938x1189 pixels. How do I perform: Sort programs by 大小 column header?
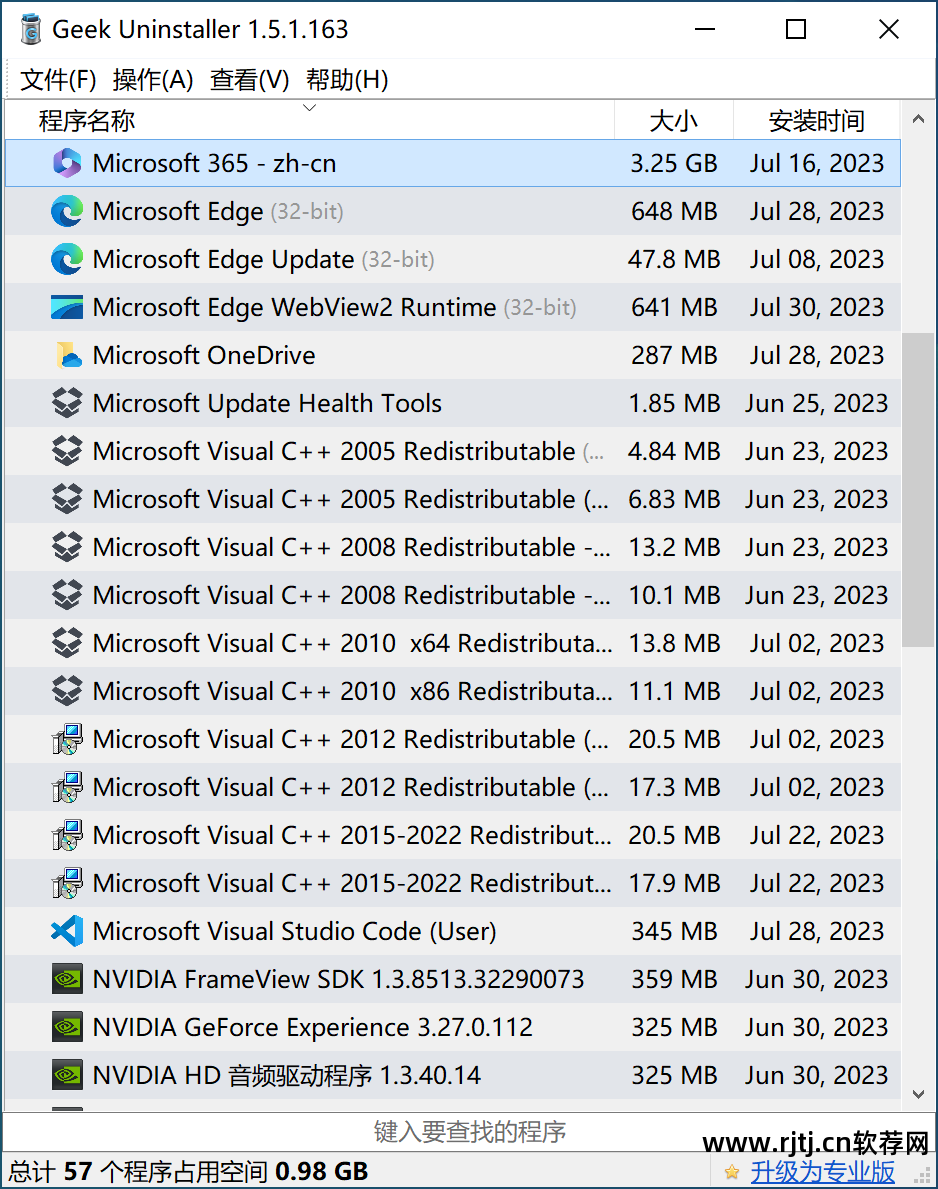pyautogui.click(x=673, y=121)
